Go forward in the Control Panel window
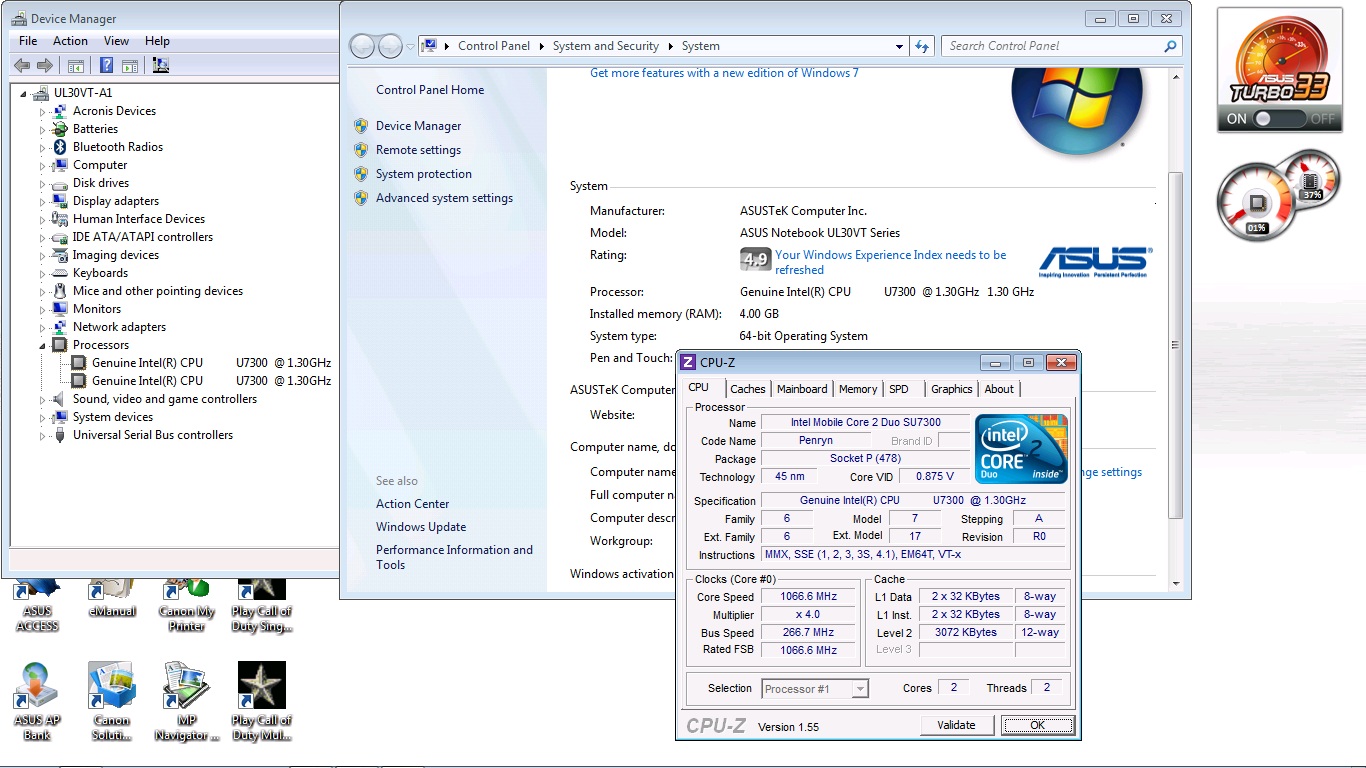The width and height of the screenshot is (1366, 768). 390,46
